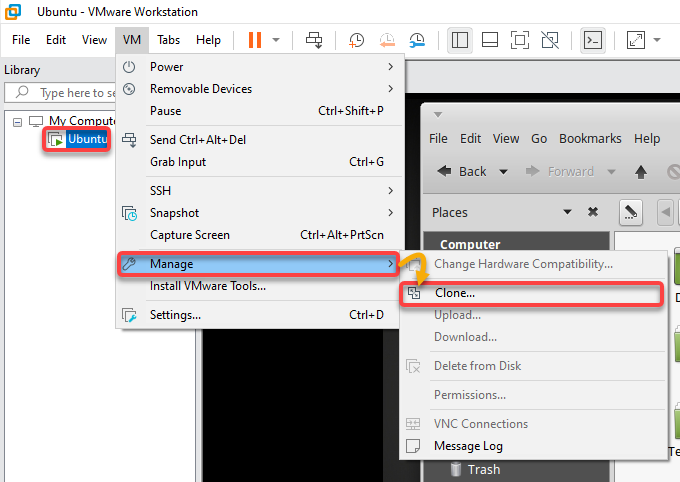The image size is (680, 482).
Task: Open the Back history dropdown arrow
Action: pyautogui.click(x=503, y=172)
